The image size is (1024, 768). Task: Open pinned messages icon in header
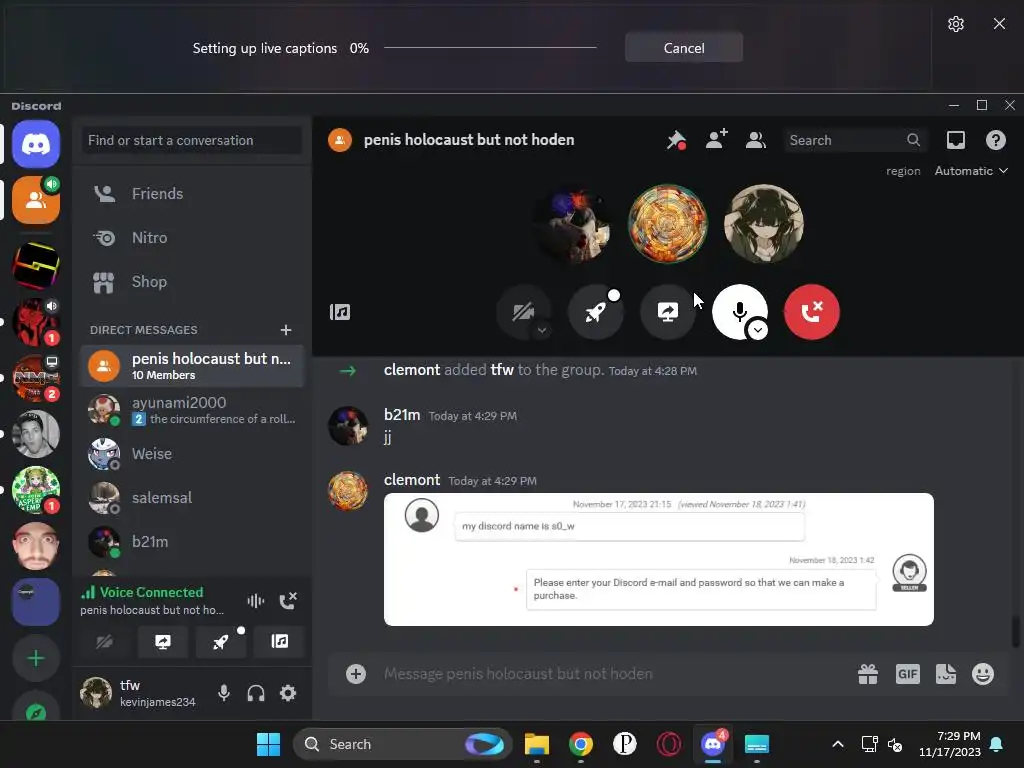[x=676, y=140]
